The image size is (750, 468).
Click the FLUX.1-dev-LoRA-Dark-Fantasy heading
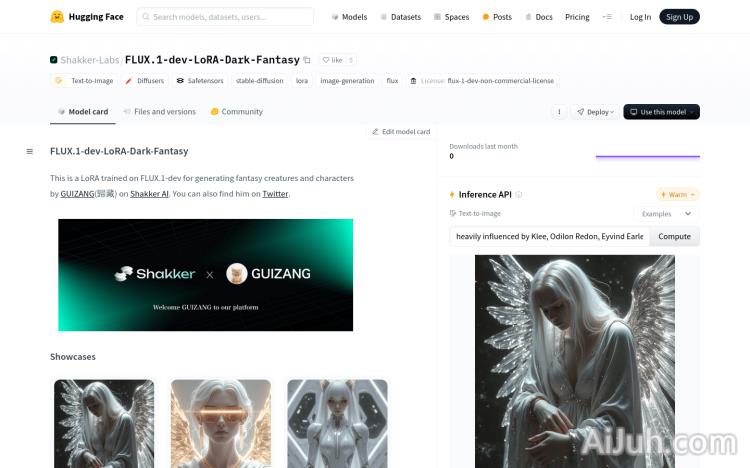[x=119, y=151]
